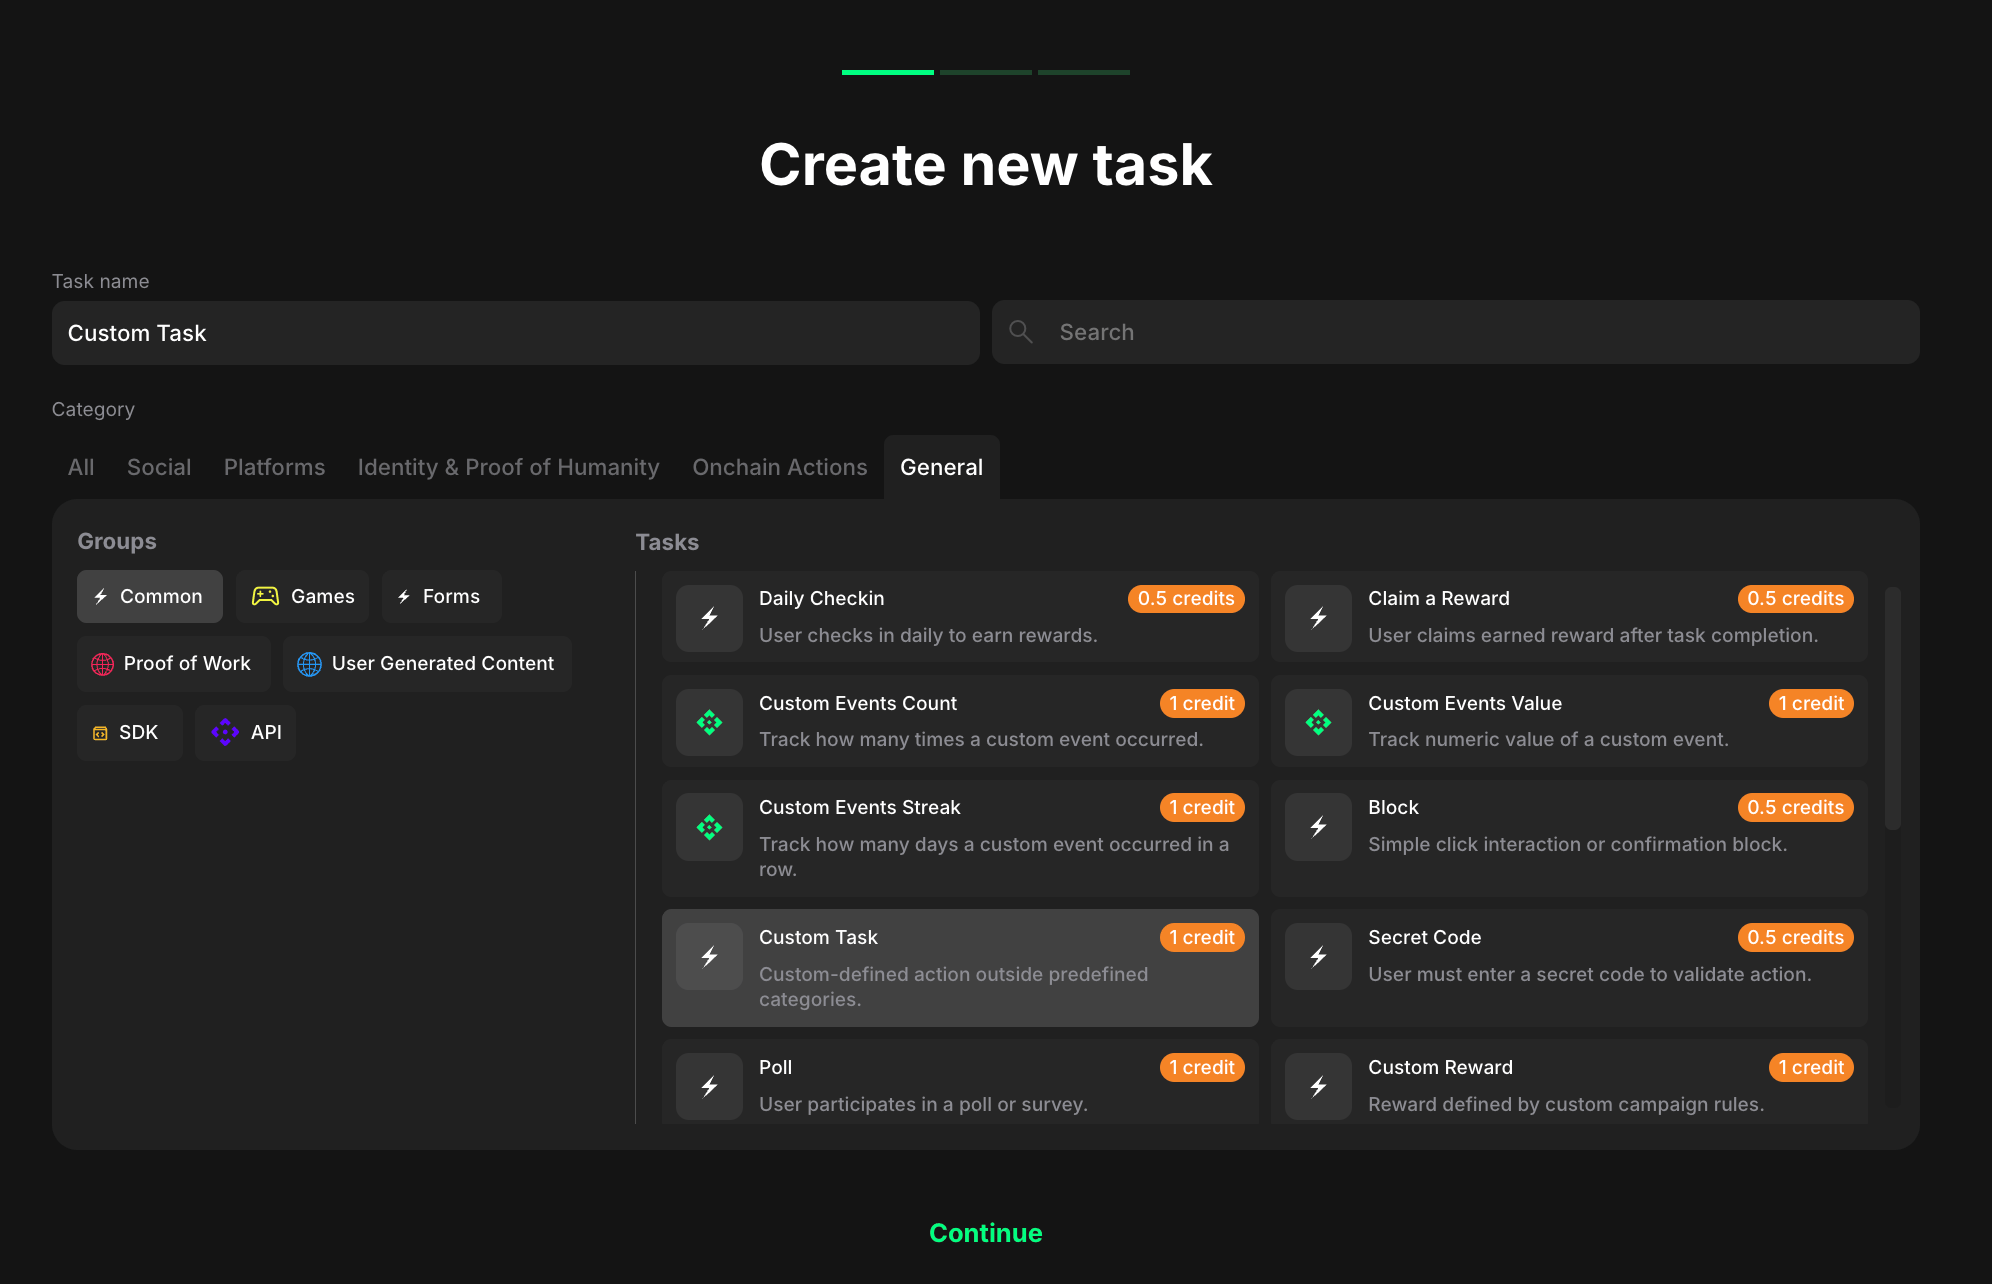Click the Poll task lightning icon
This screenshot has height=1284, width=1992.
pyautogui.click(x=709, y=1087)
